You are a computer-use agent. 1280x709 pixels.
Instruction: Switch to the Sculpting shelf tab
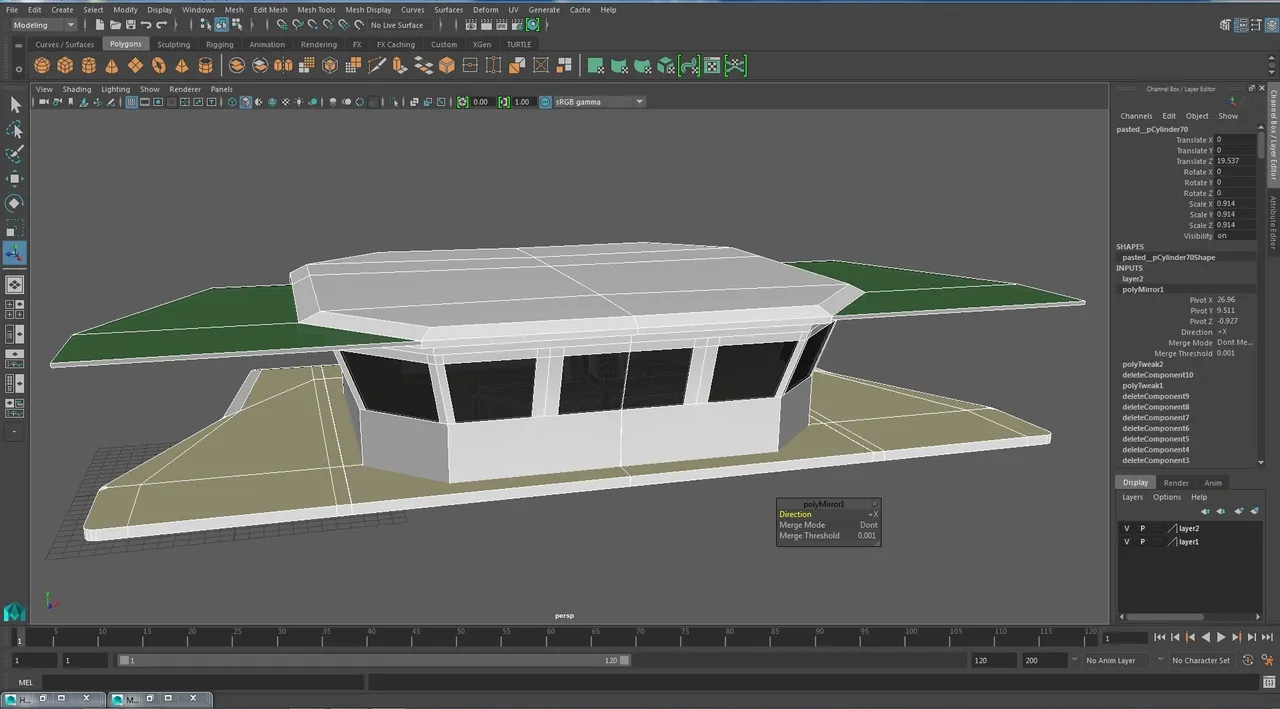click(173, 45)
